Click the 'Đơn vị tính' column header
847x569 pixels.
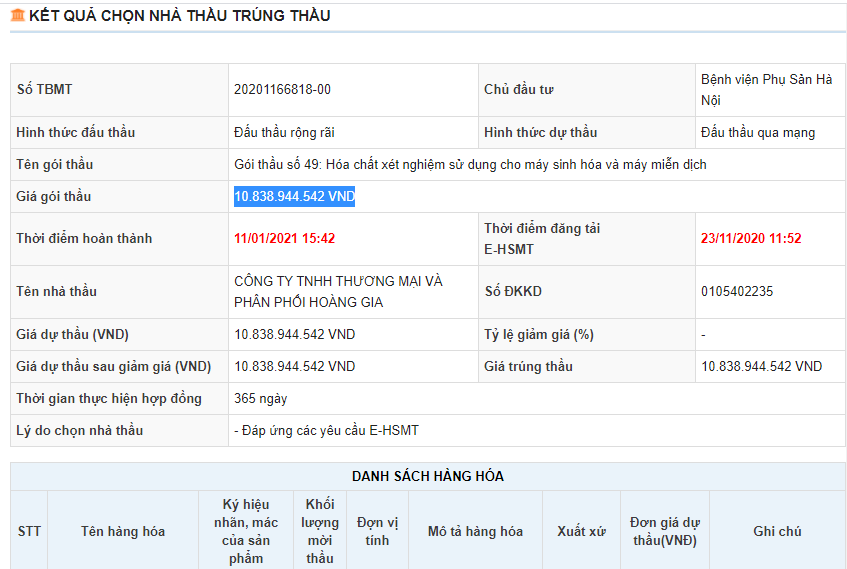point(378,531)
